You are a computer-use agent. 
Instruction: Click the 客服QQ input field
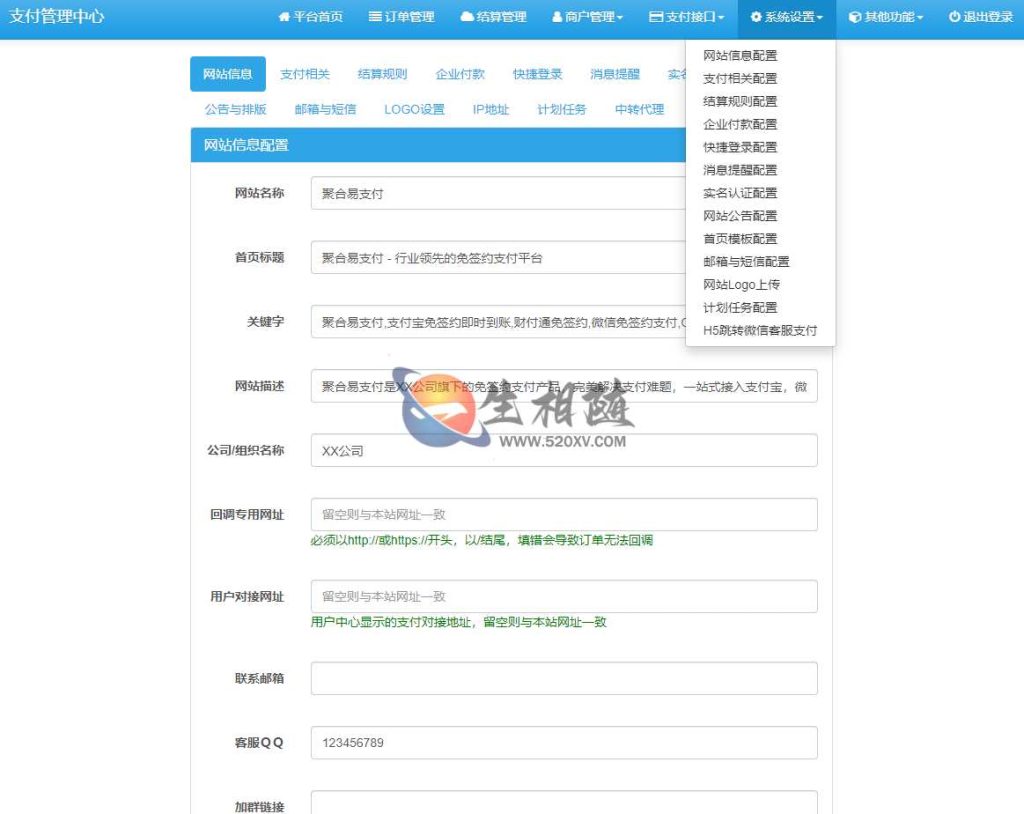click(565, 742)
